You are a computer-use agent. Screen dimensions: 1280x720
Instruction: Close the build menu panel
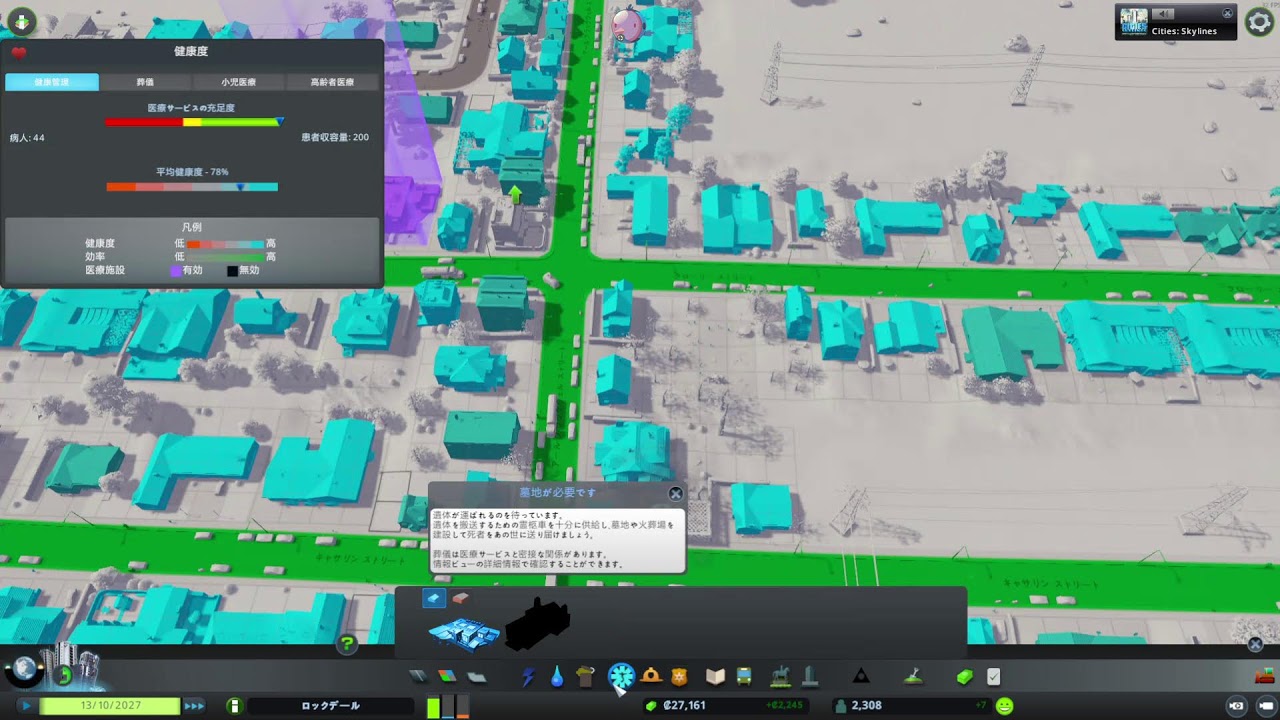(1255, 645)
